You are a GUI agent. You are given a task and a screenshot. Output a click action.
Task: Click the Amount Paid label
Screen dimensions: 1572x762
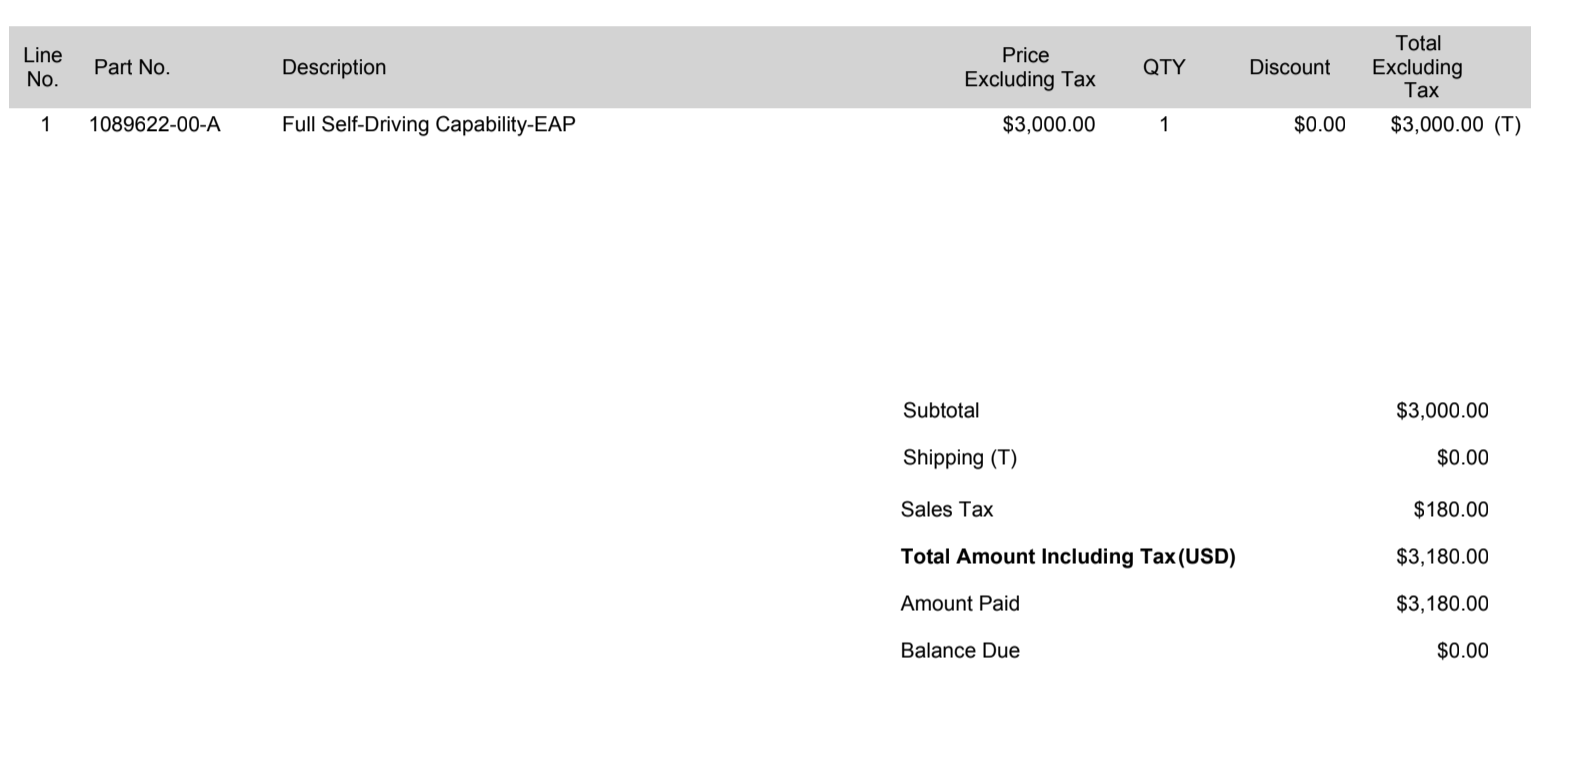coord(959,604)
